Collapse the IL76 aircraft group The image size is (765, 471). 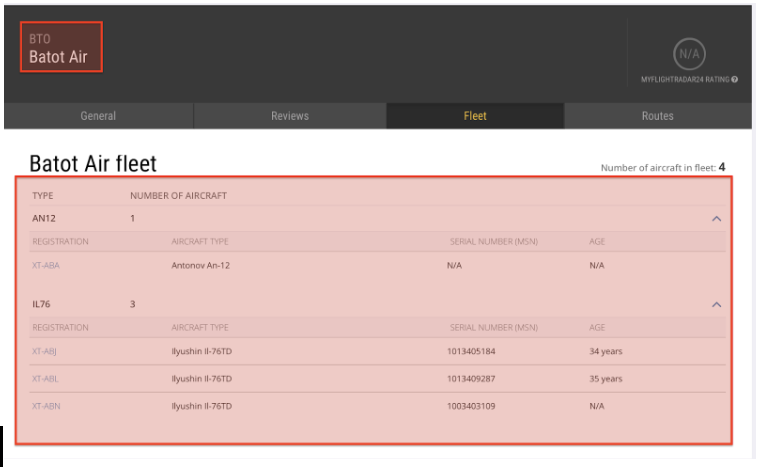(x=716, y=305)
